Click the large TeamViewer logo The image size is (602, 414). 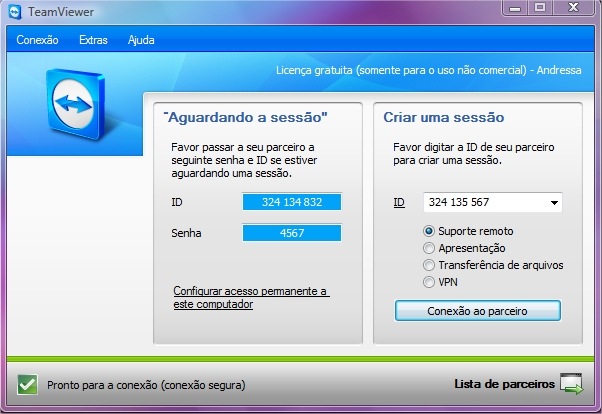click(x=75, y=103)
